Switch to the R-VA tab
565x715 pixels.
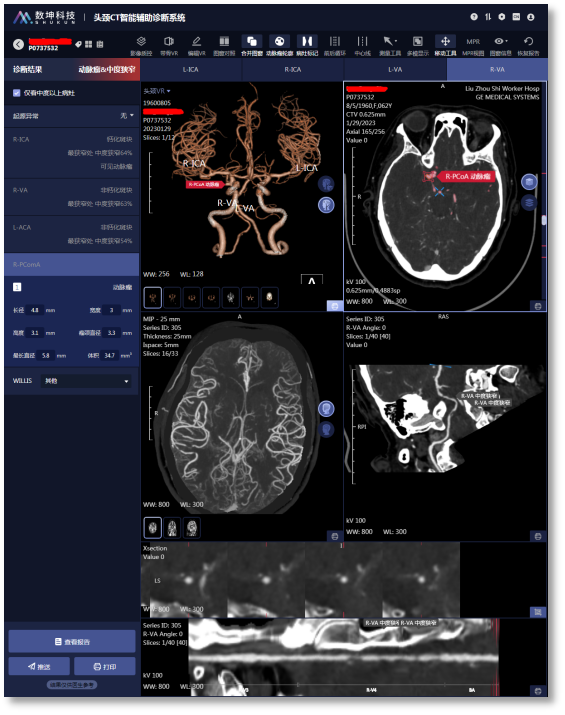[497, 70]
